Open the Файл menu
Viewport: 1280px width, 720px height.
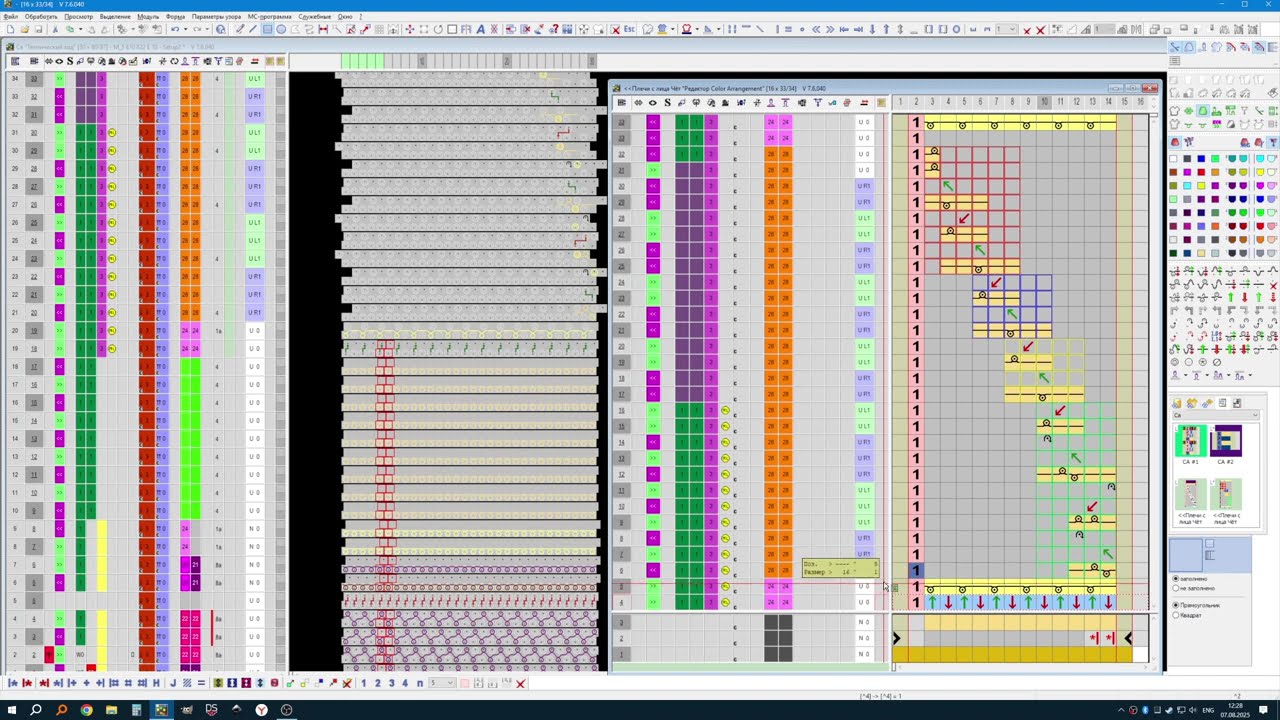tap(10, 17)
